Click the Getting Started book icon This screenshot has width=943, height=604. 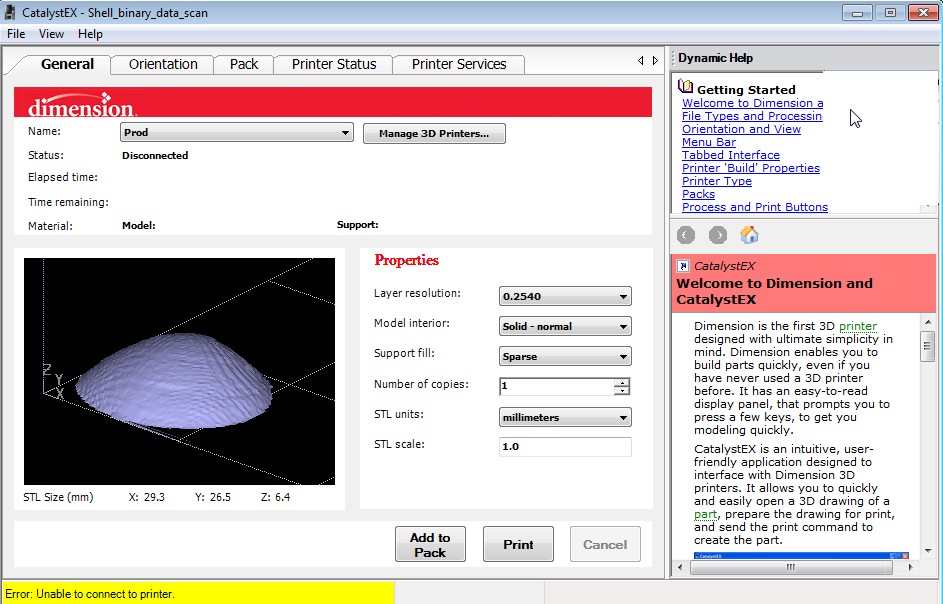(685, 86)
